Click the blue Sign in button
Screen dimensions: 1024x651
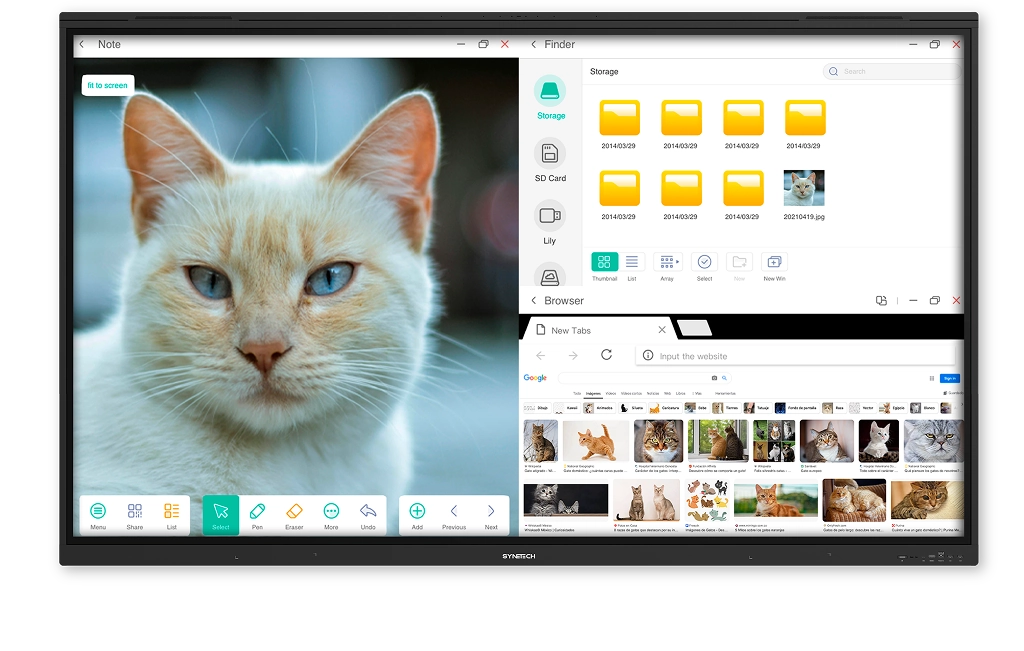click(x=950, y=378)
